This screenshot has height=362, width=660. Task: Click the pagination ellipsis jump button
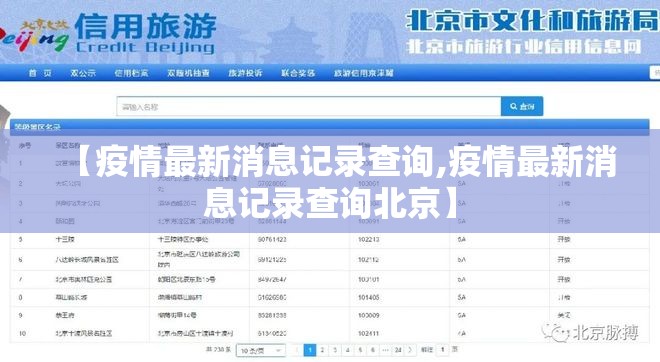(386, 350)
